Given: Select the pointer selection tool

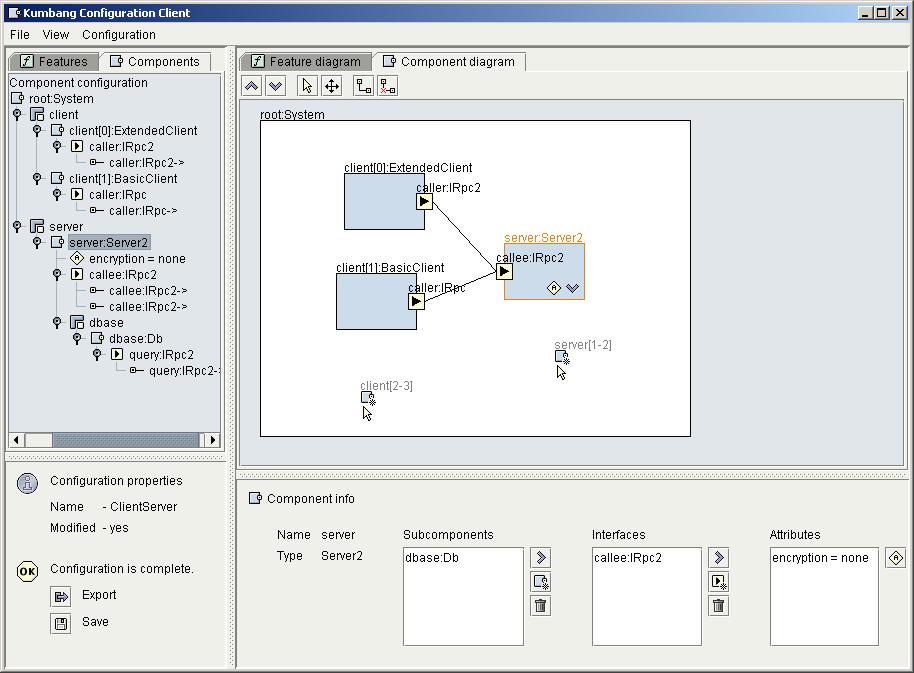Looking at the screenshot, I should coord(307,86).
